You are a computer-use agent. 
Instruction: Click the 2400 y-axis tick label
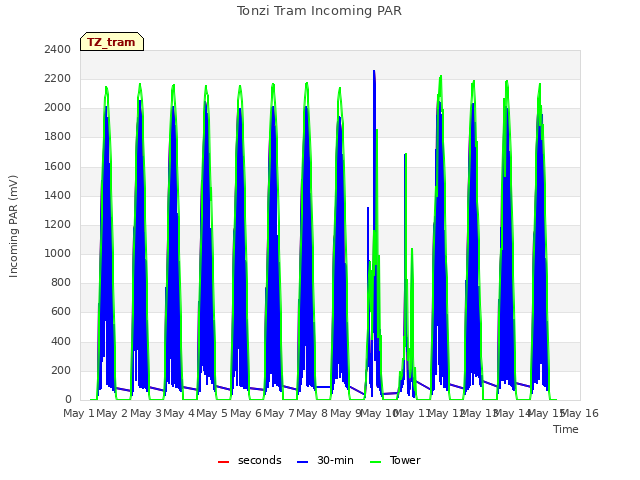tap(58, 49)
